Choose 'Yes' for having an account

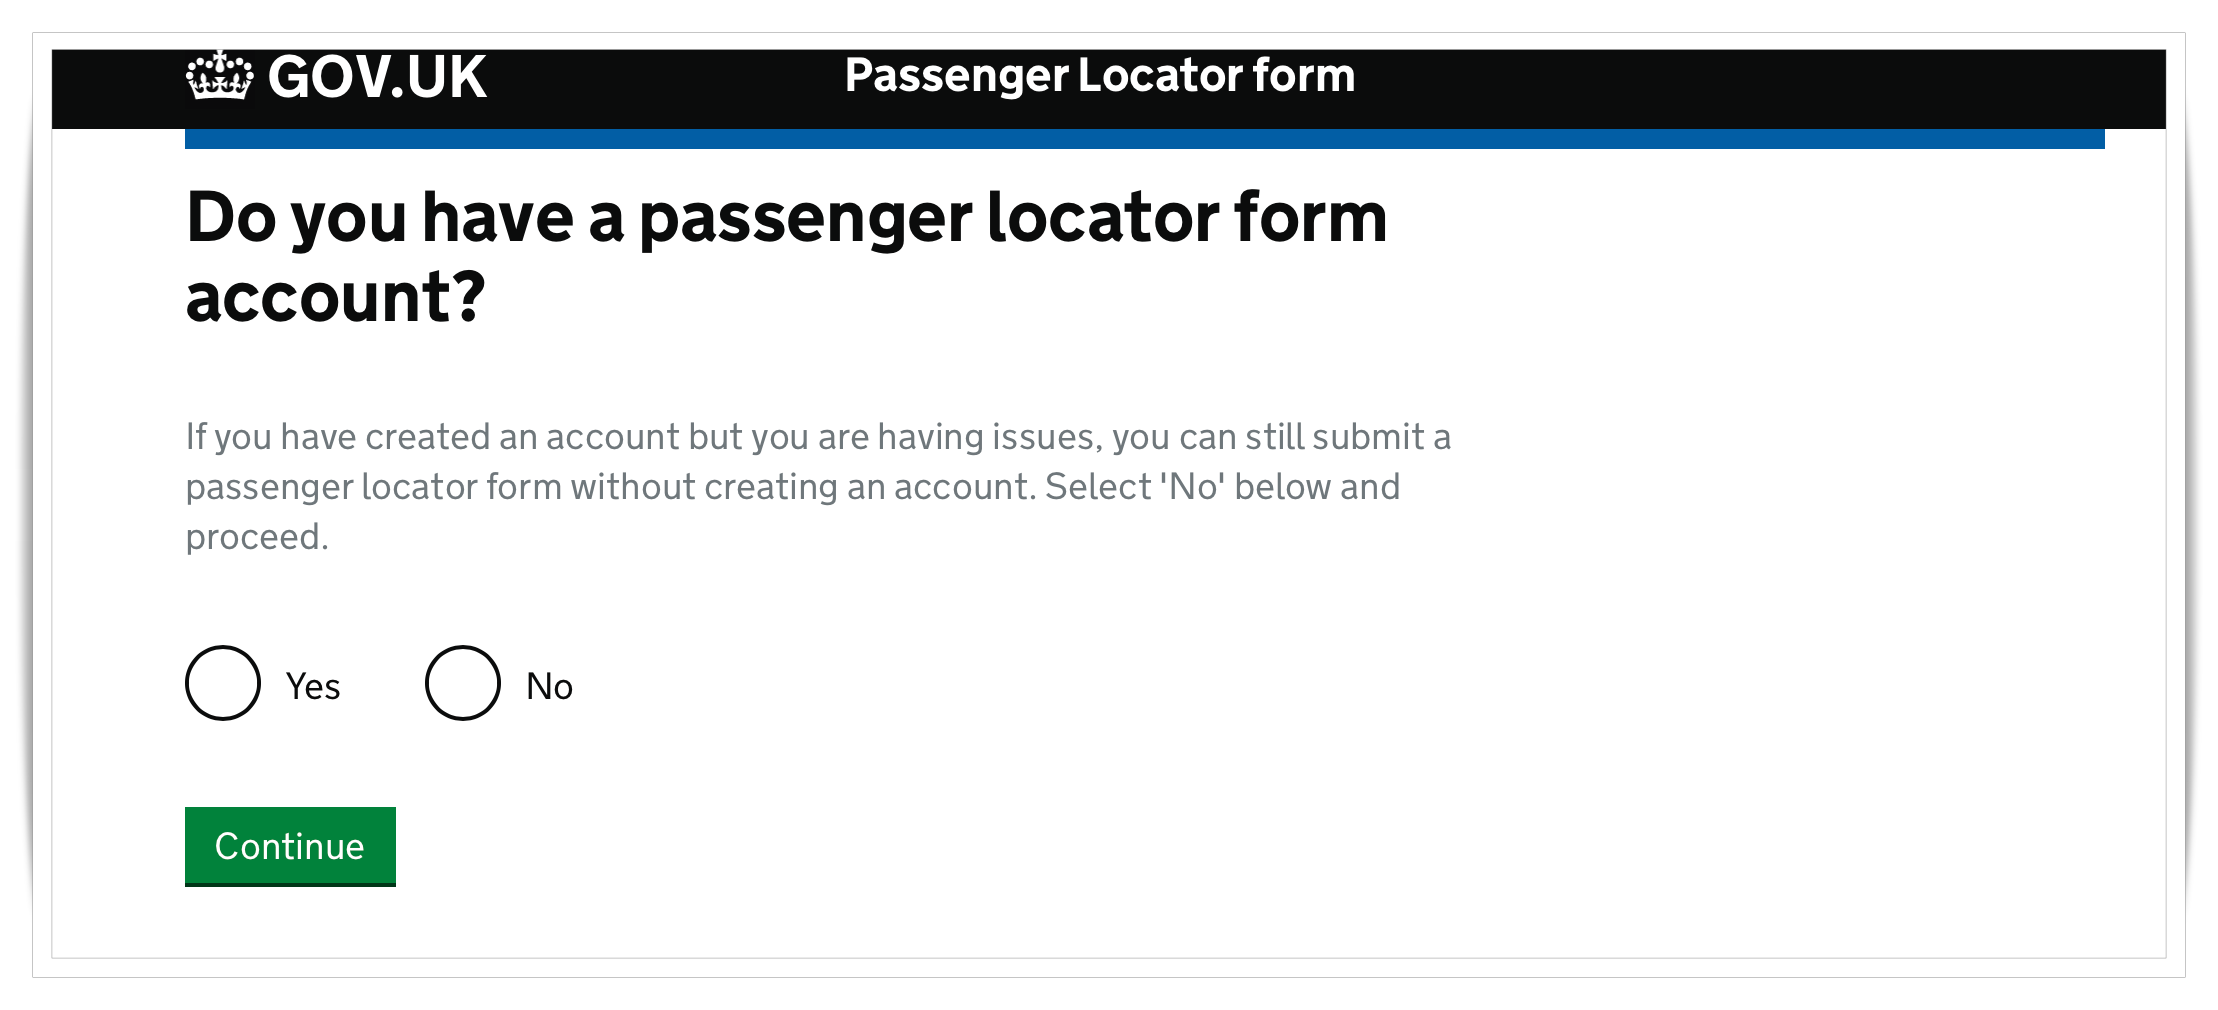click(222, 684)
